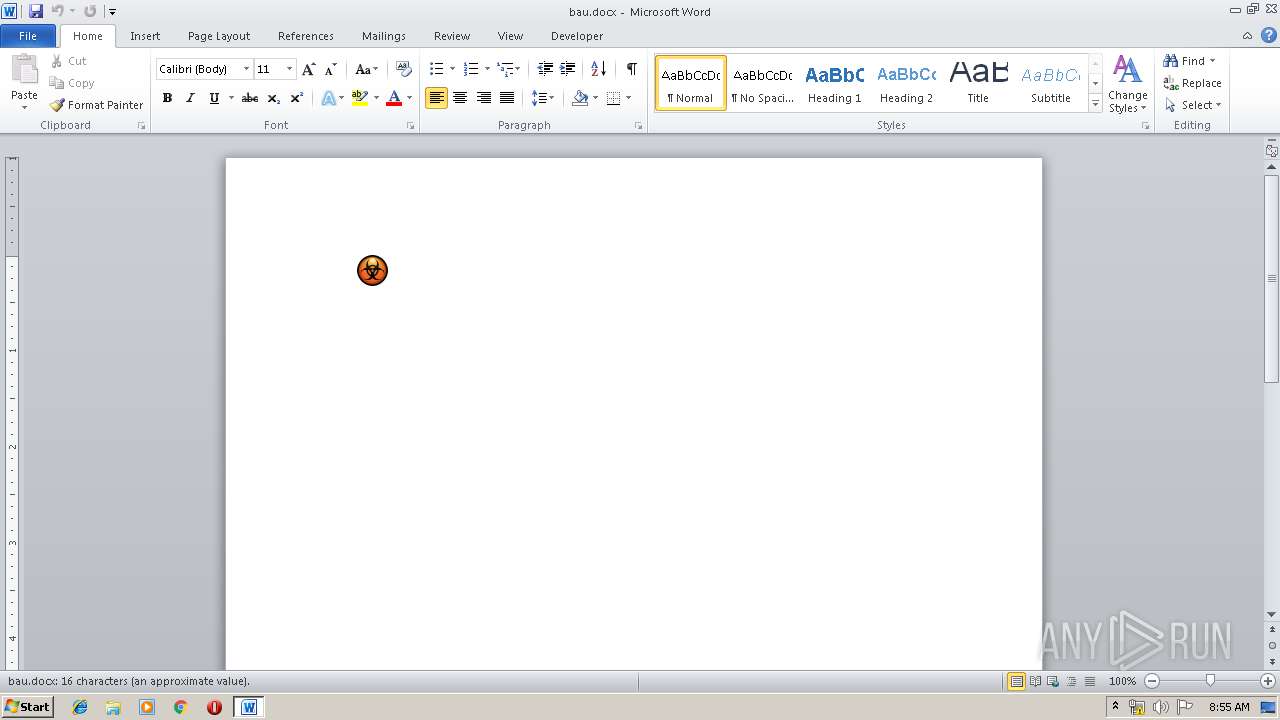The height and width of the screenshot is (720, 1280).
Task: Open Font dialog launcher
Action: pyautogui.click(x=410, y=126)
